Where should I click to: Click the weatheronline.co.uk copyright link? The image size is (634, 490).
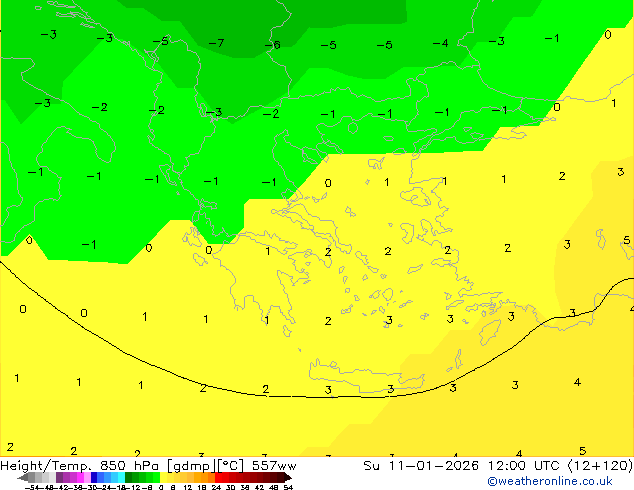(550, 481)
